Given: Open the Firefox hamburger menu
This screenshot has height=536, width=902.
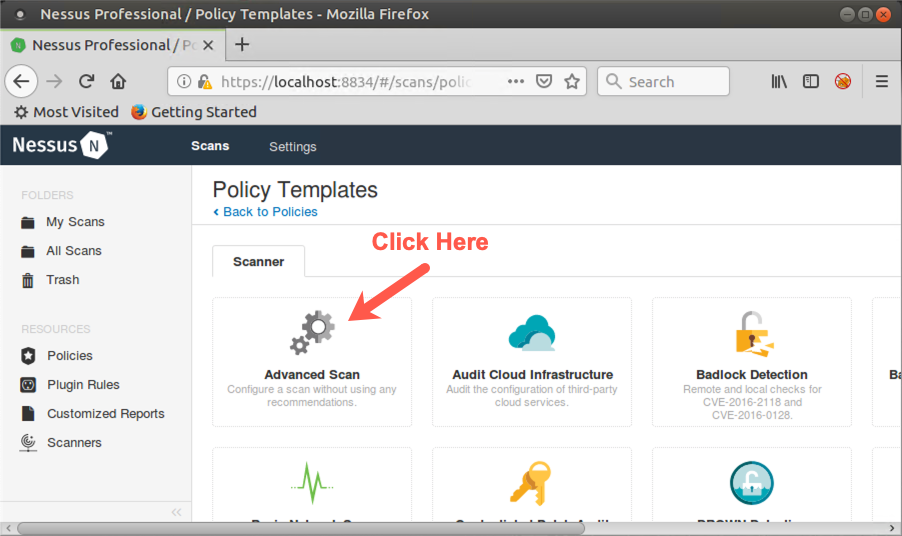Looking at the screenshot, I should (881, 82).
